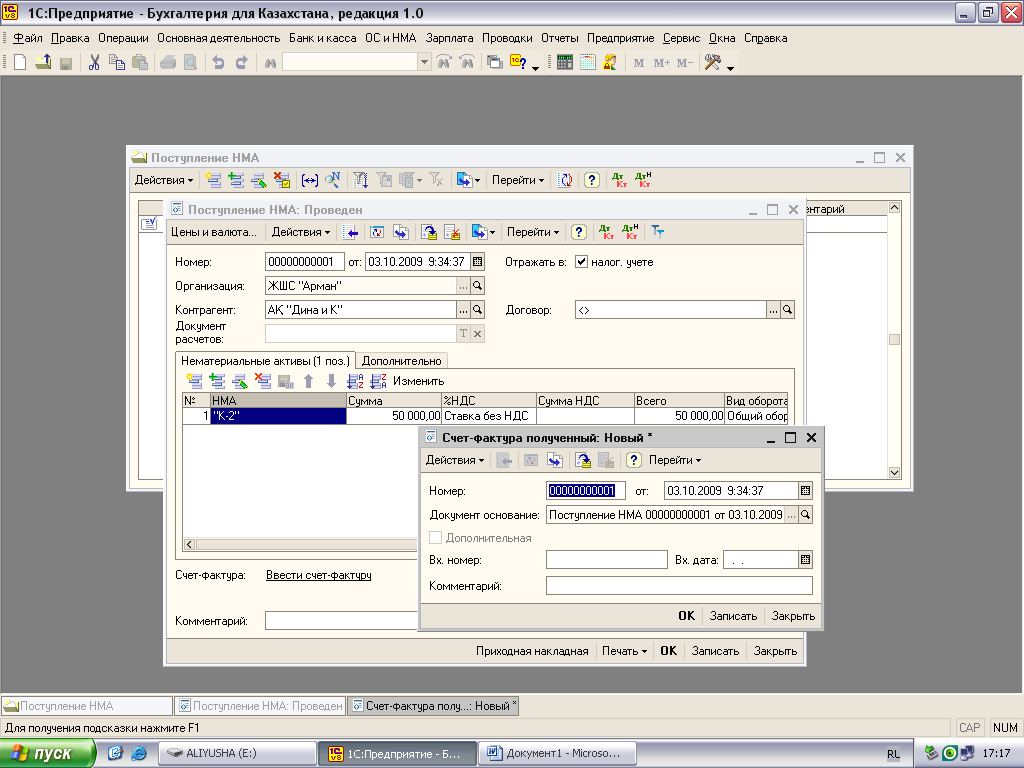Click the Delete row icon in Нематериальные активы table

(x=263, y=381)
